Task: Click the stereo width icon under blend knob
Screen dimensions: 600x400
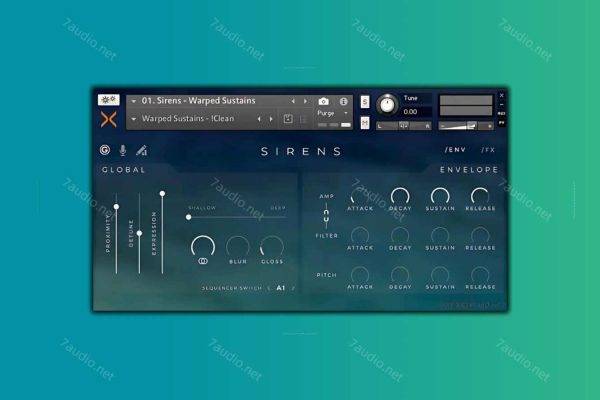Action: [x=203, y=261]
